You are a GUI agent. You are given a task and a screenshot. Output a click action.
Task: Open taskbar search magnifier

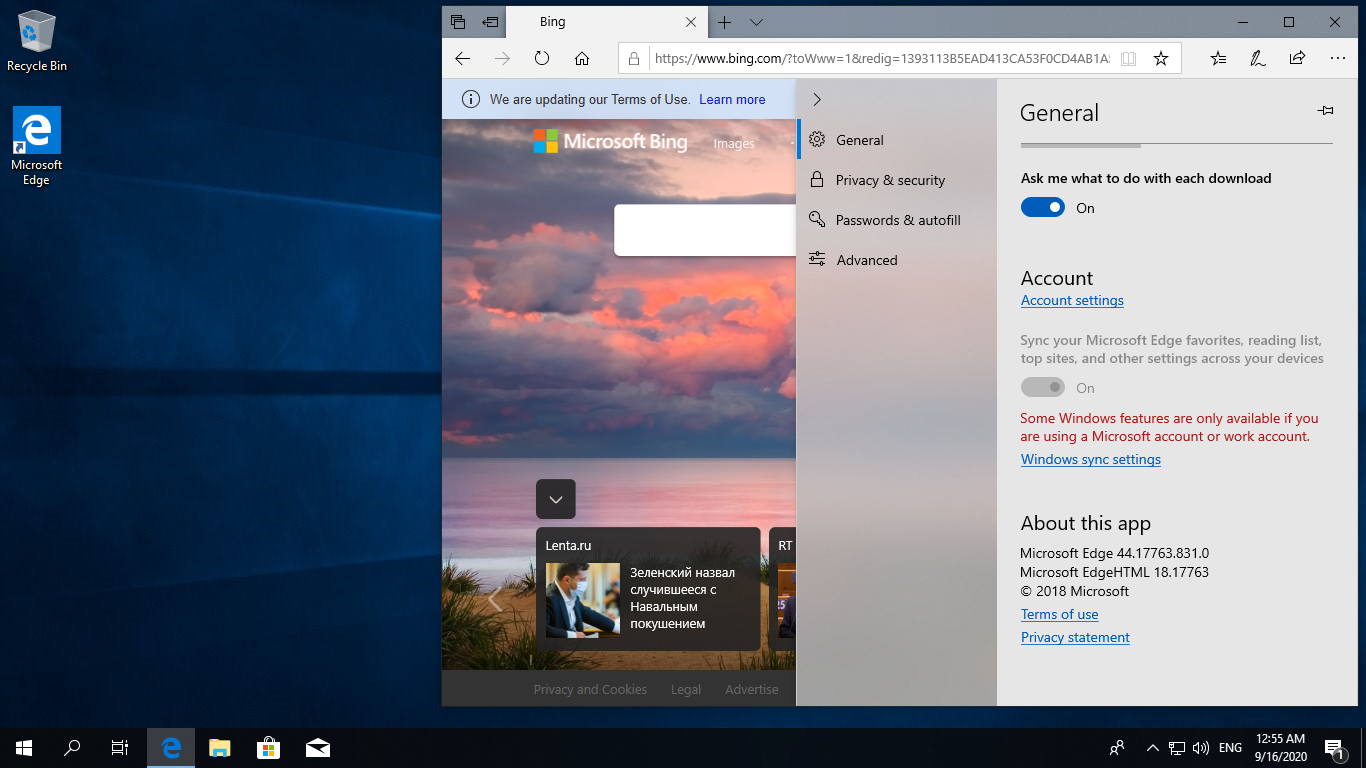click(x=72, y=747)
